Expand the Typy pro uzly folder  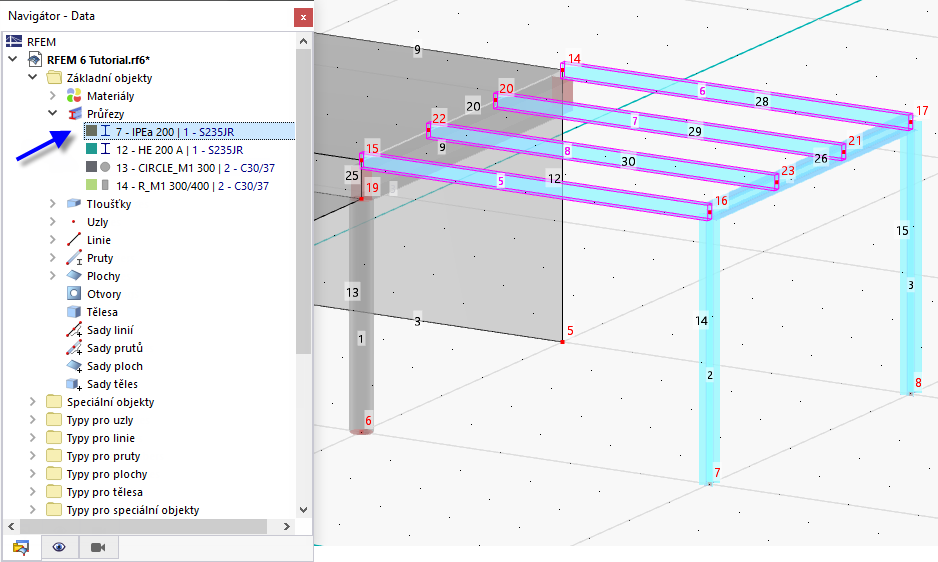pos(33,420)
